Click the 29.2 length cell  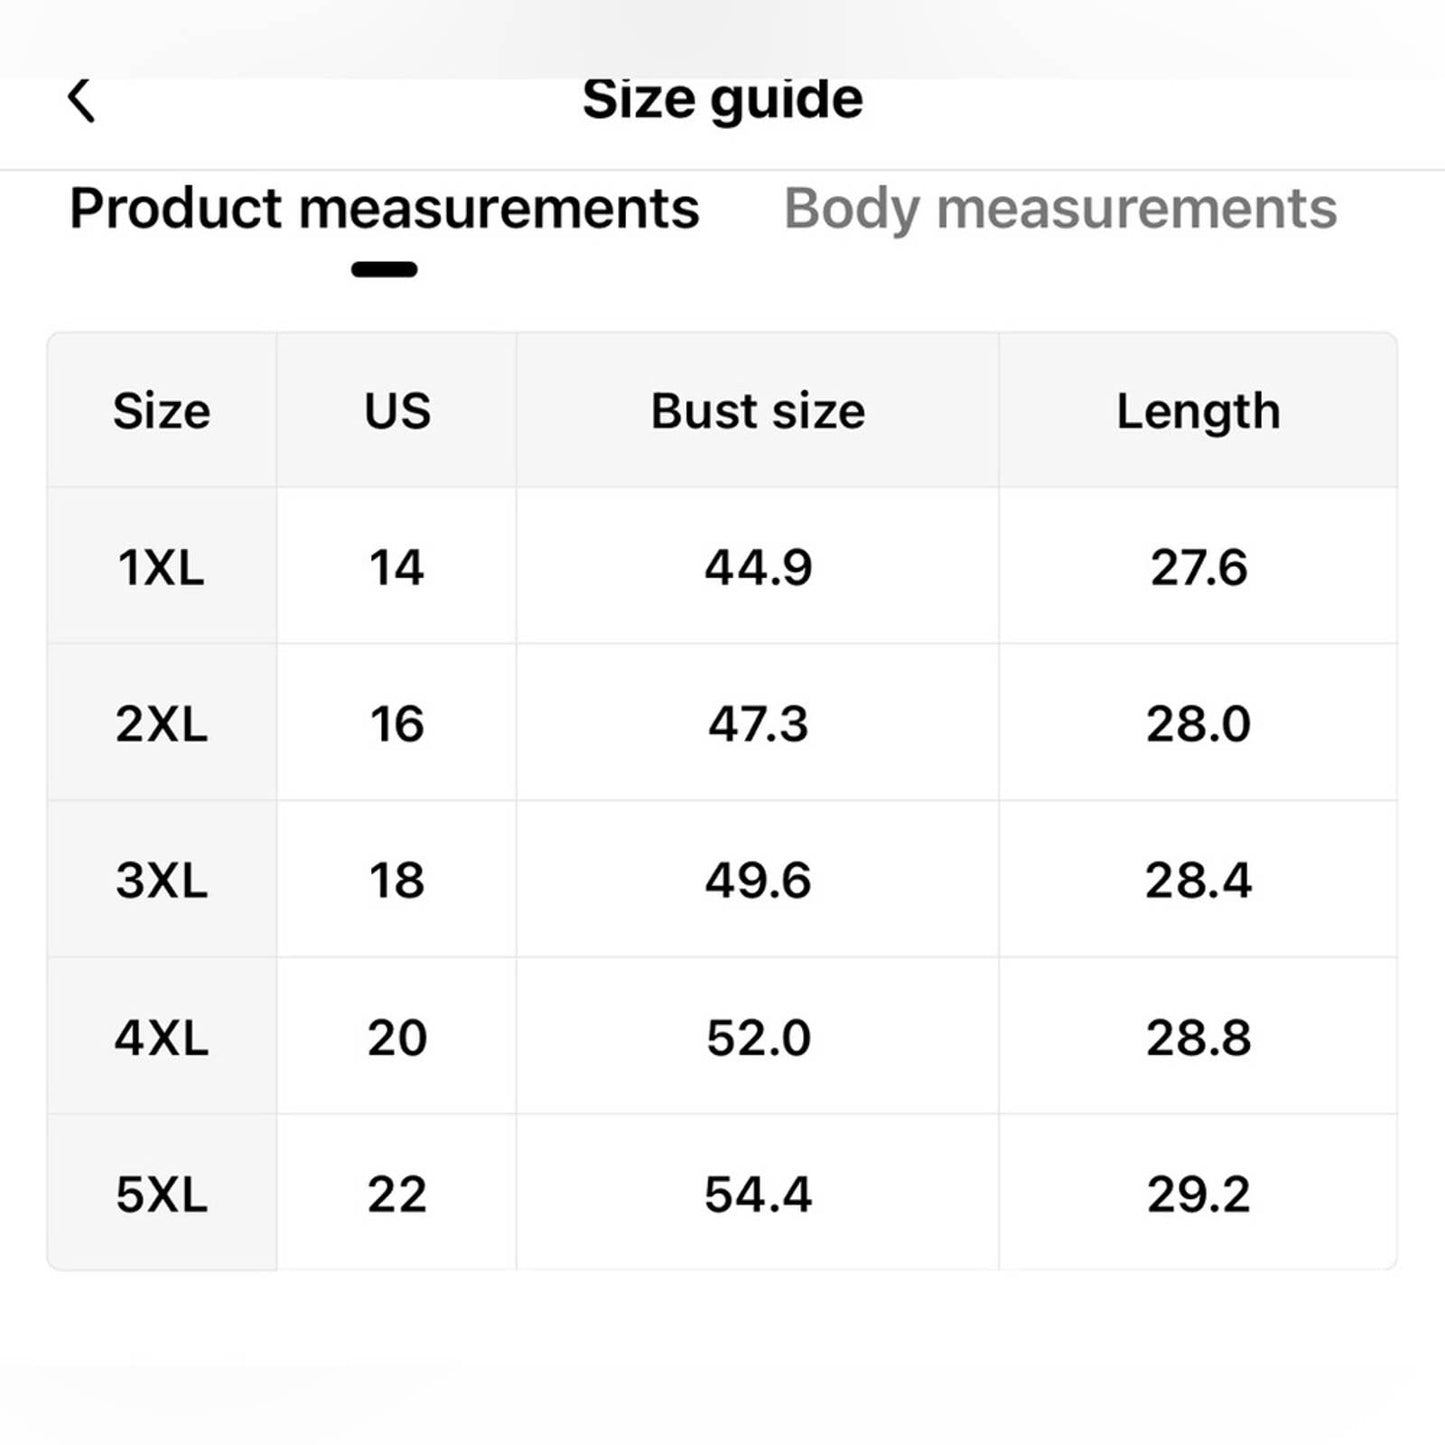[x=1198, y=1194]
